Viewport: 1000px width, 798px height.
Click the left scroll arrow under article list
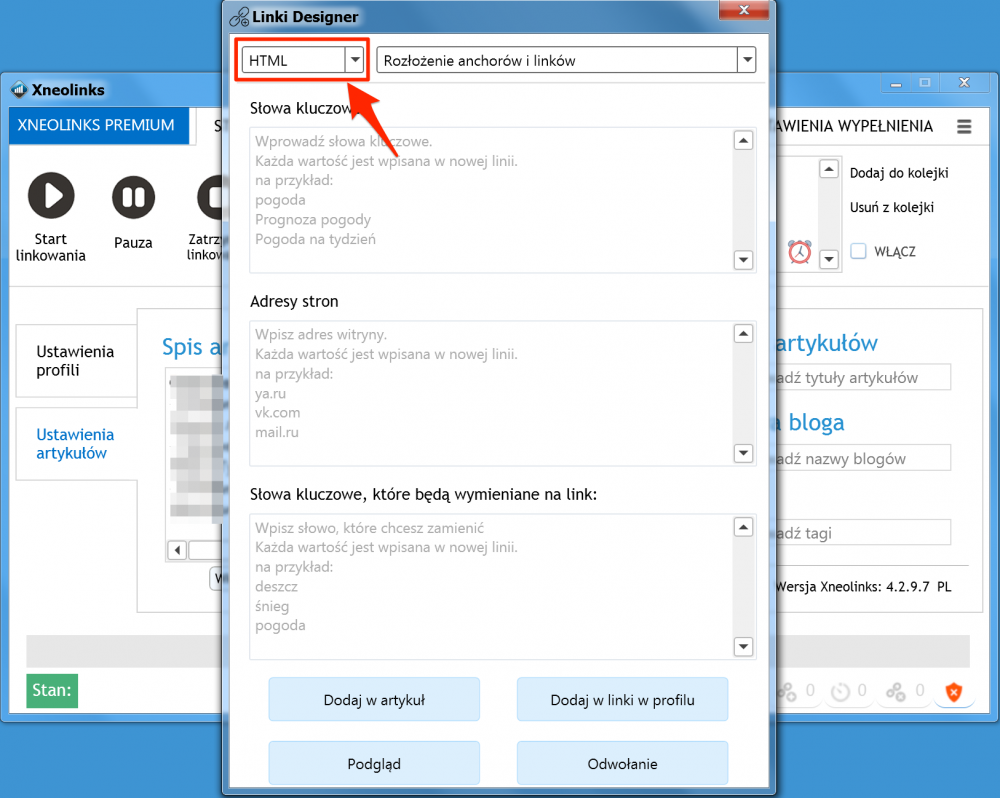(x=177, y=549)
